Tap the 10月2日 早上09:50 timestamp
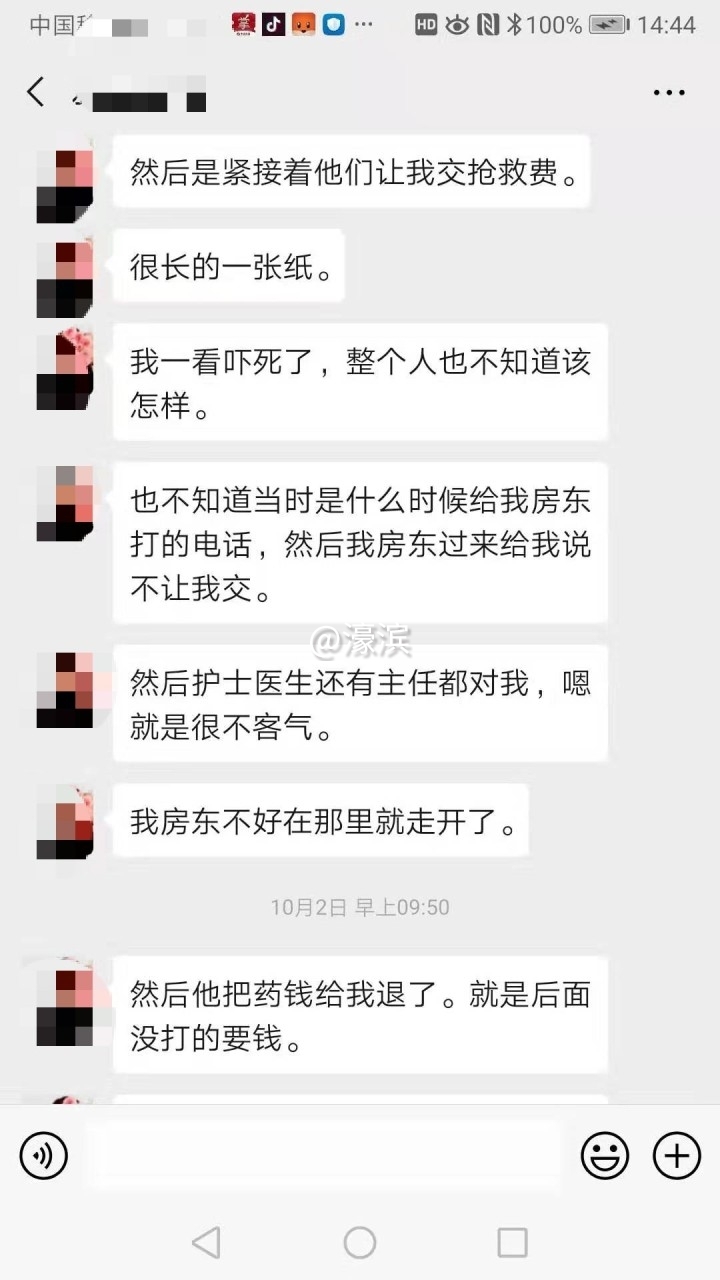The image size is (720, 1280). pyautogui.click(x=360, y=907)
